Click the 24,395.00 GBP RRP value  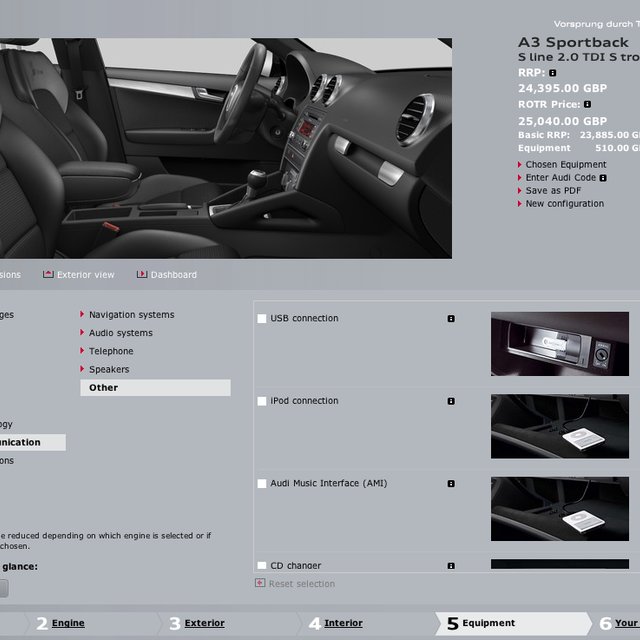click(562, 88)
